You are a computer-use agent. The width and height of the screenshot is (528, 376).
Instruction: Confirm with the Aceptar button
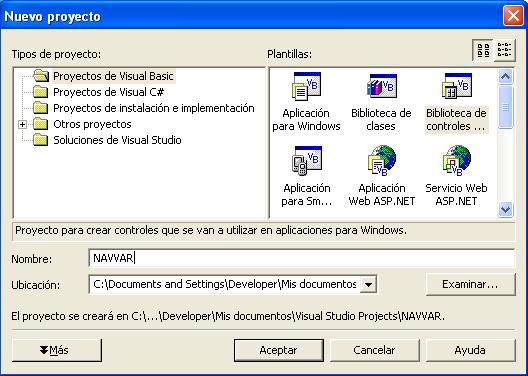(279, 350)
